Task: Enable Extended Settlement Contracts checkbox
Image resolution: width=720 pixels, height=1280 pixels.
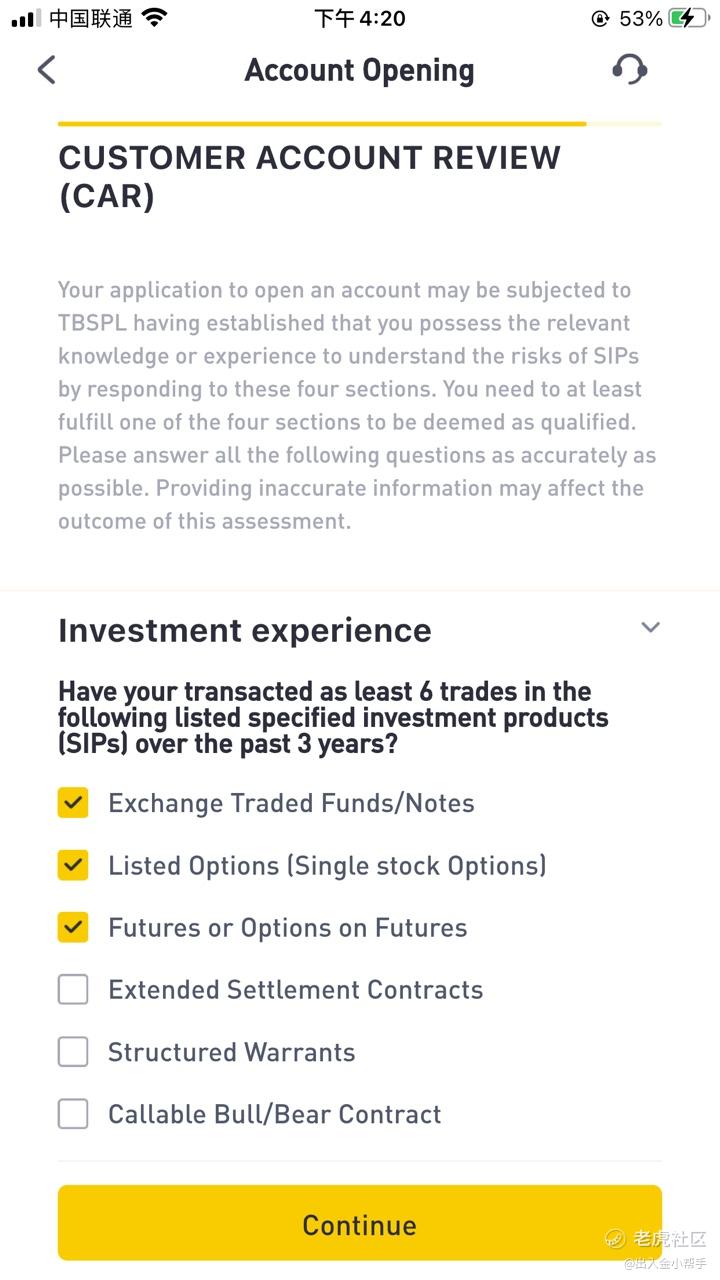Action: [73, 990]
